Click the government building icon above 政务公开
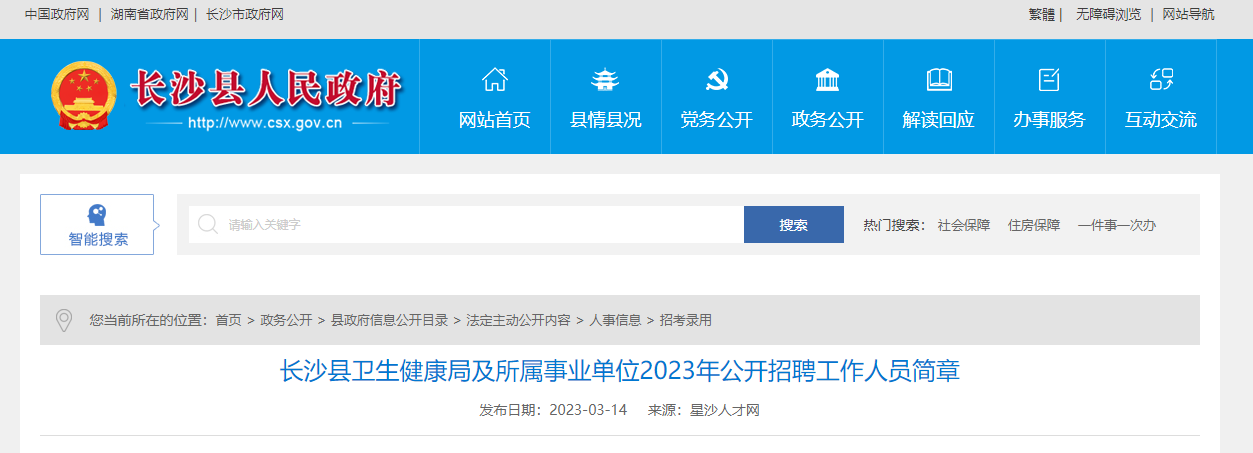This screenshot has height=453, width=1253. (827, 79)
